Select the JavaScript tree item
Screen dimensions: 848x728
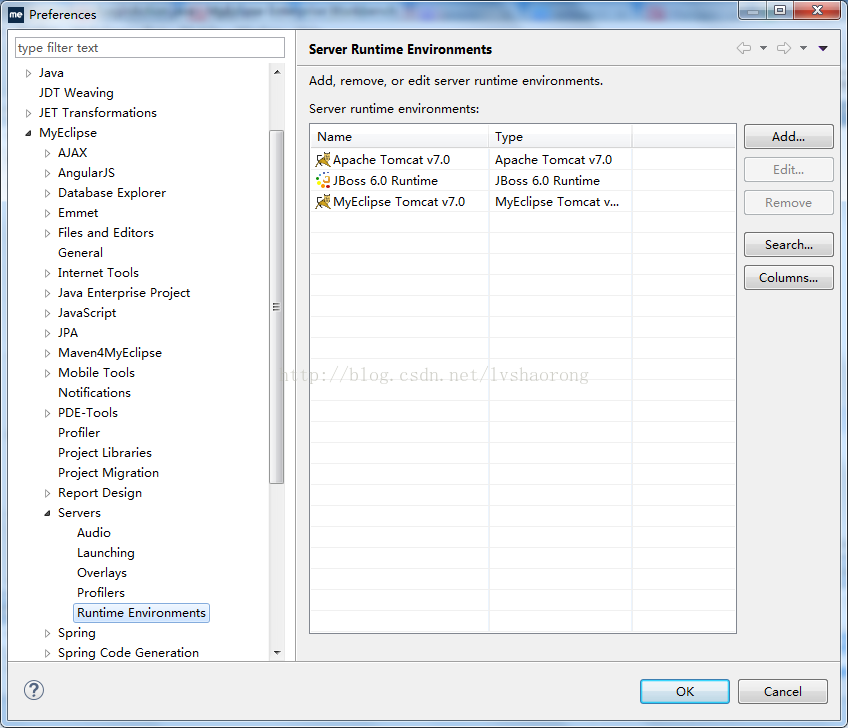coord(87,313)
